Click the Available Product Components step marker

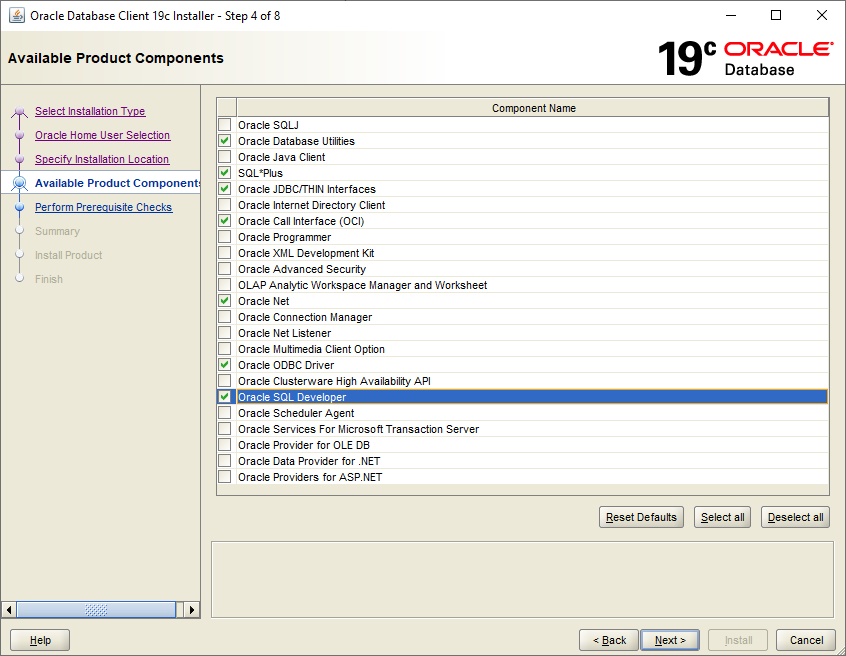click(x=19, y=183)
